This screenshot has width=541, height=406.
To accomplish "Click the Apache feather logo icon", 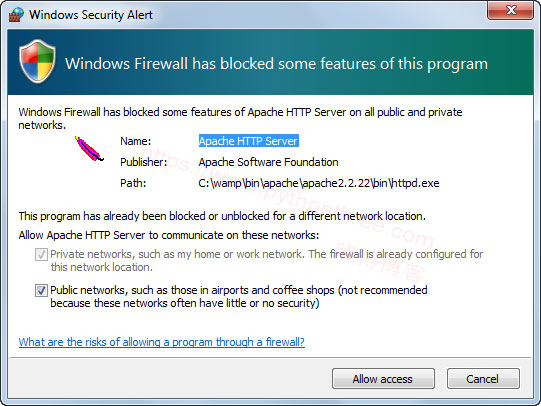I will (x=89, y=149).
